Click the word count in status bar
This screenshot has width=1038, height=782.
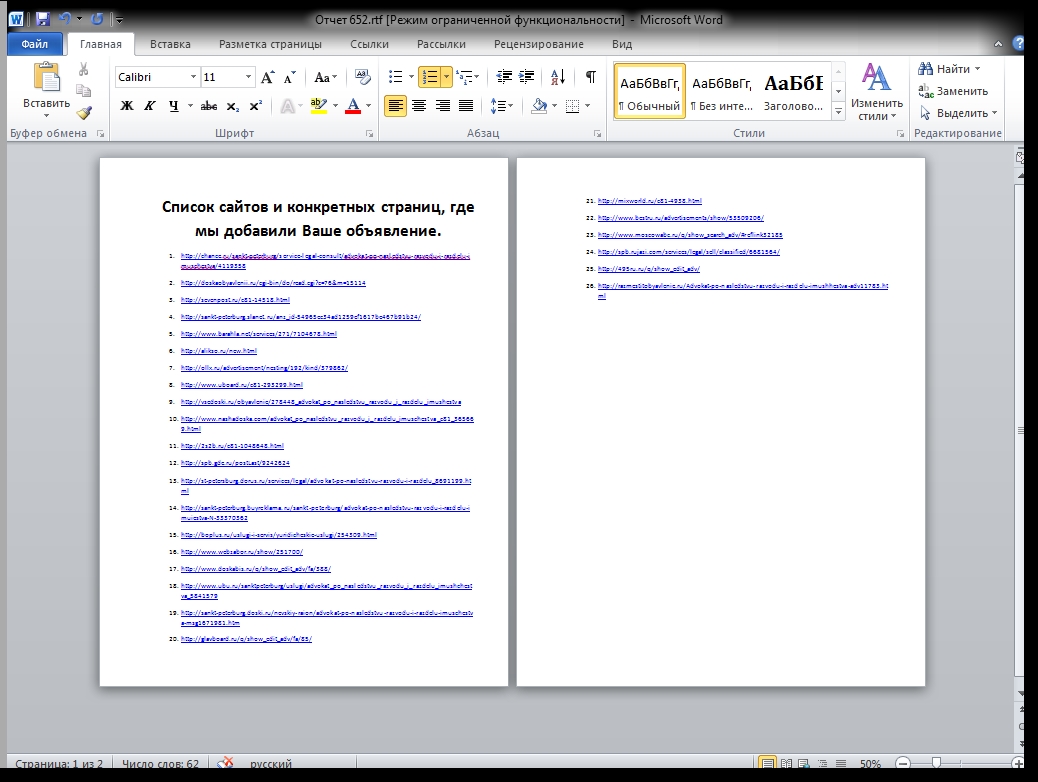pos(160,764)
